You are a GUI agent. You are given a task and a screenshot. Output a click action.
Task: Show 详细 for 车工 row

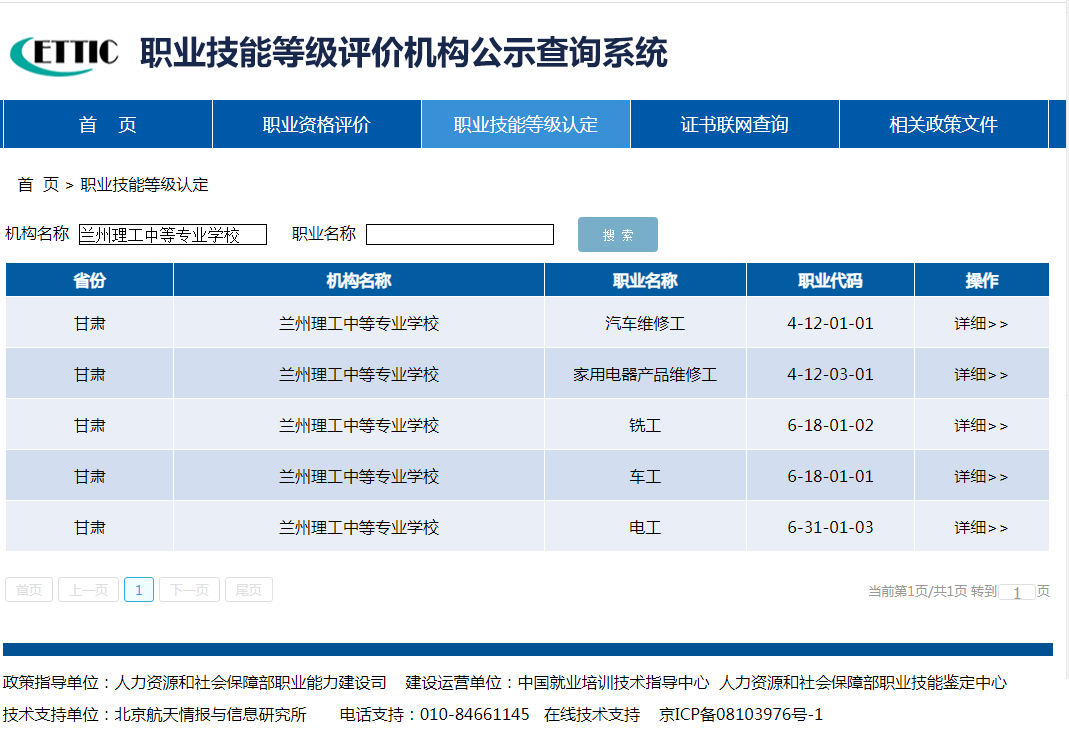pyautogui.click(x=981, y=477)
